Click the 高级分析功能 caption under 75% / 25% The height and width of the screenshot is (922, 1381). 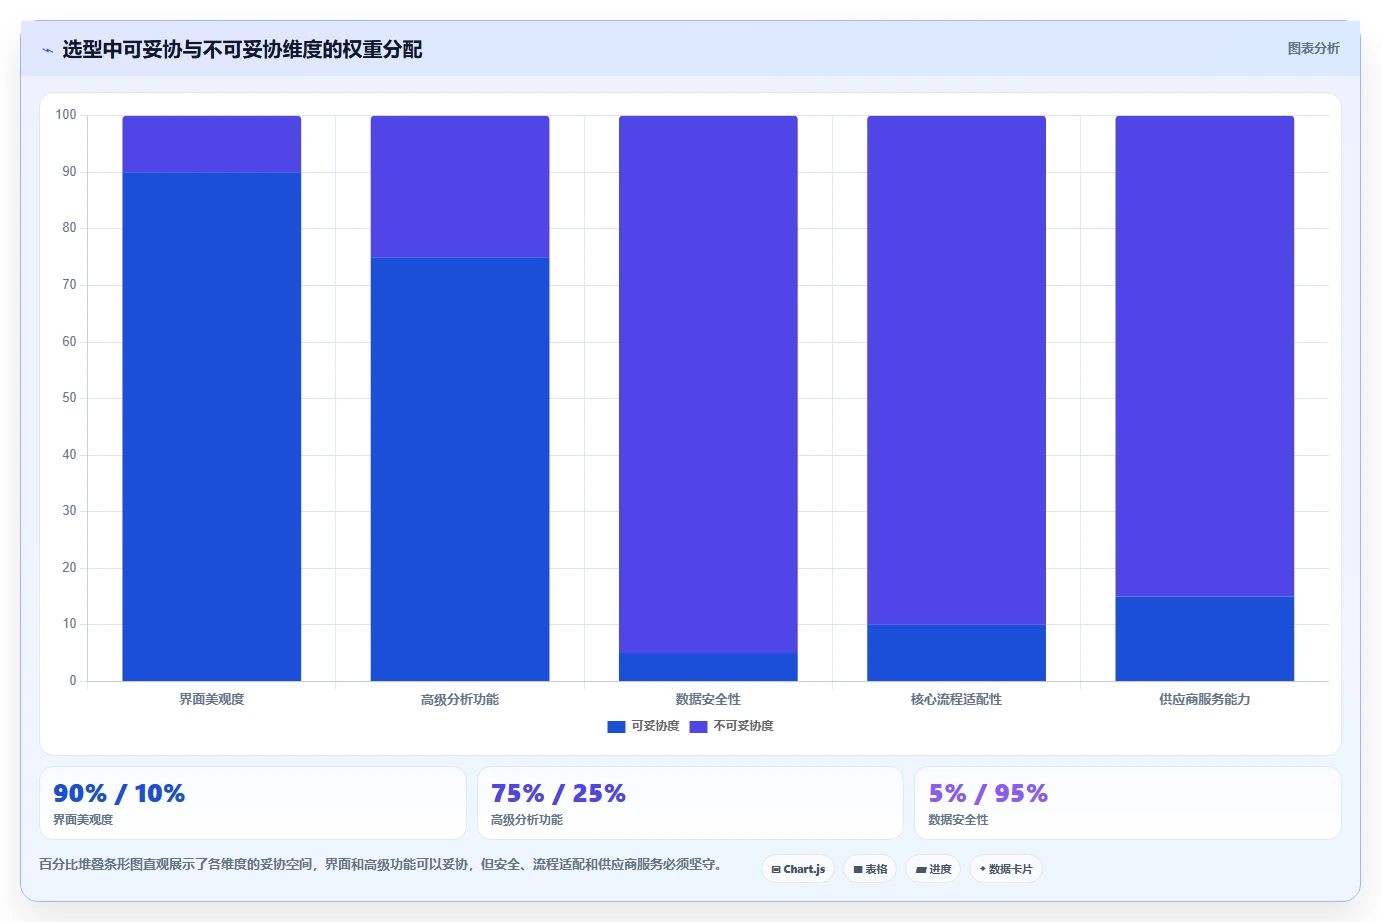click(527, 820)
